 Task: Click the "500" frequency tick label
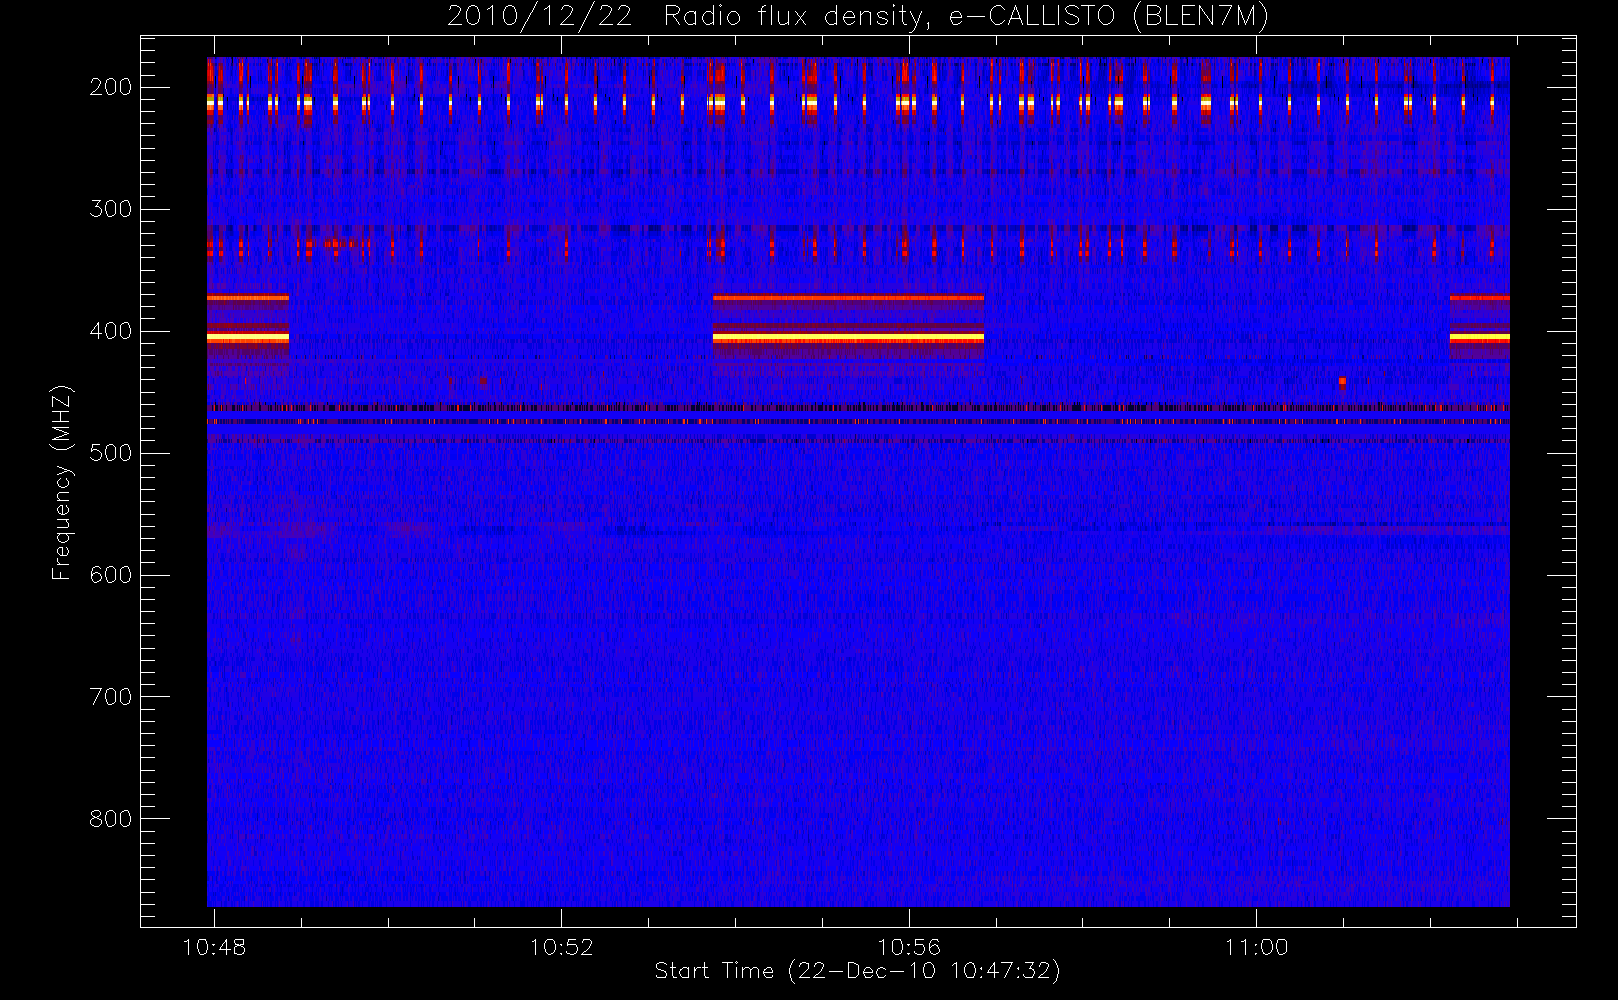click(x=110, y=453)
